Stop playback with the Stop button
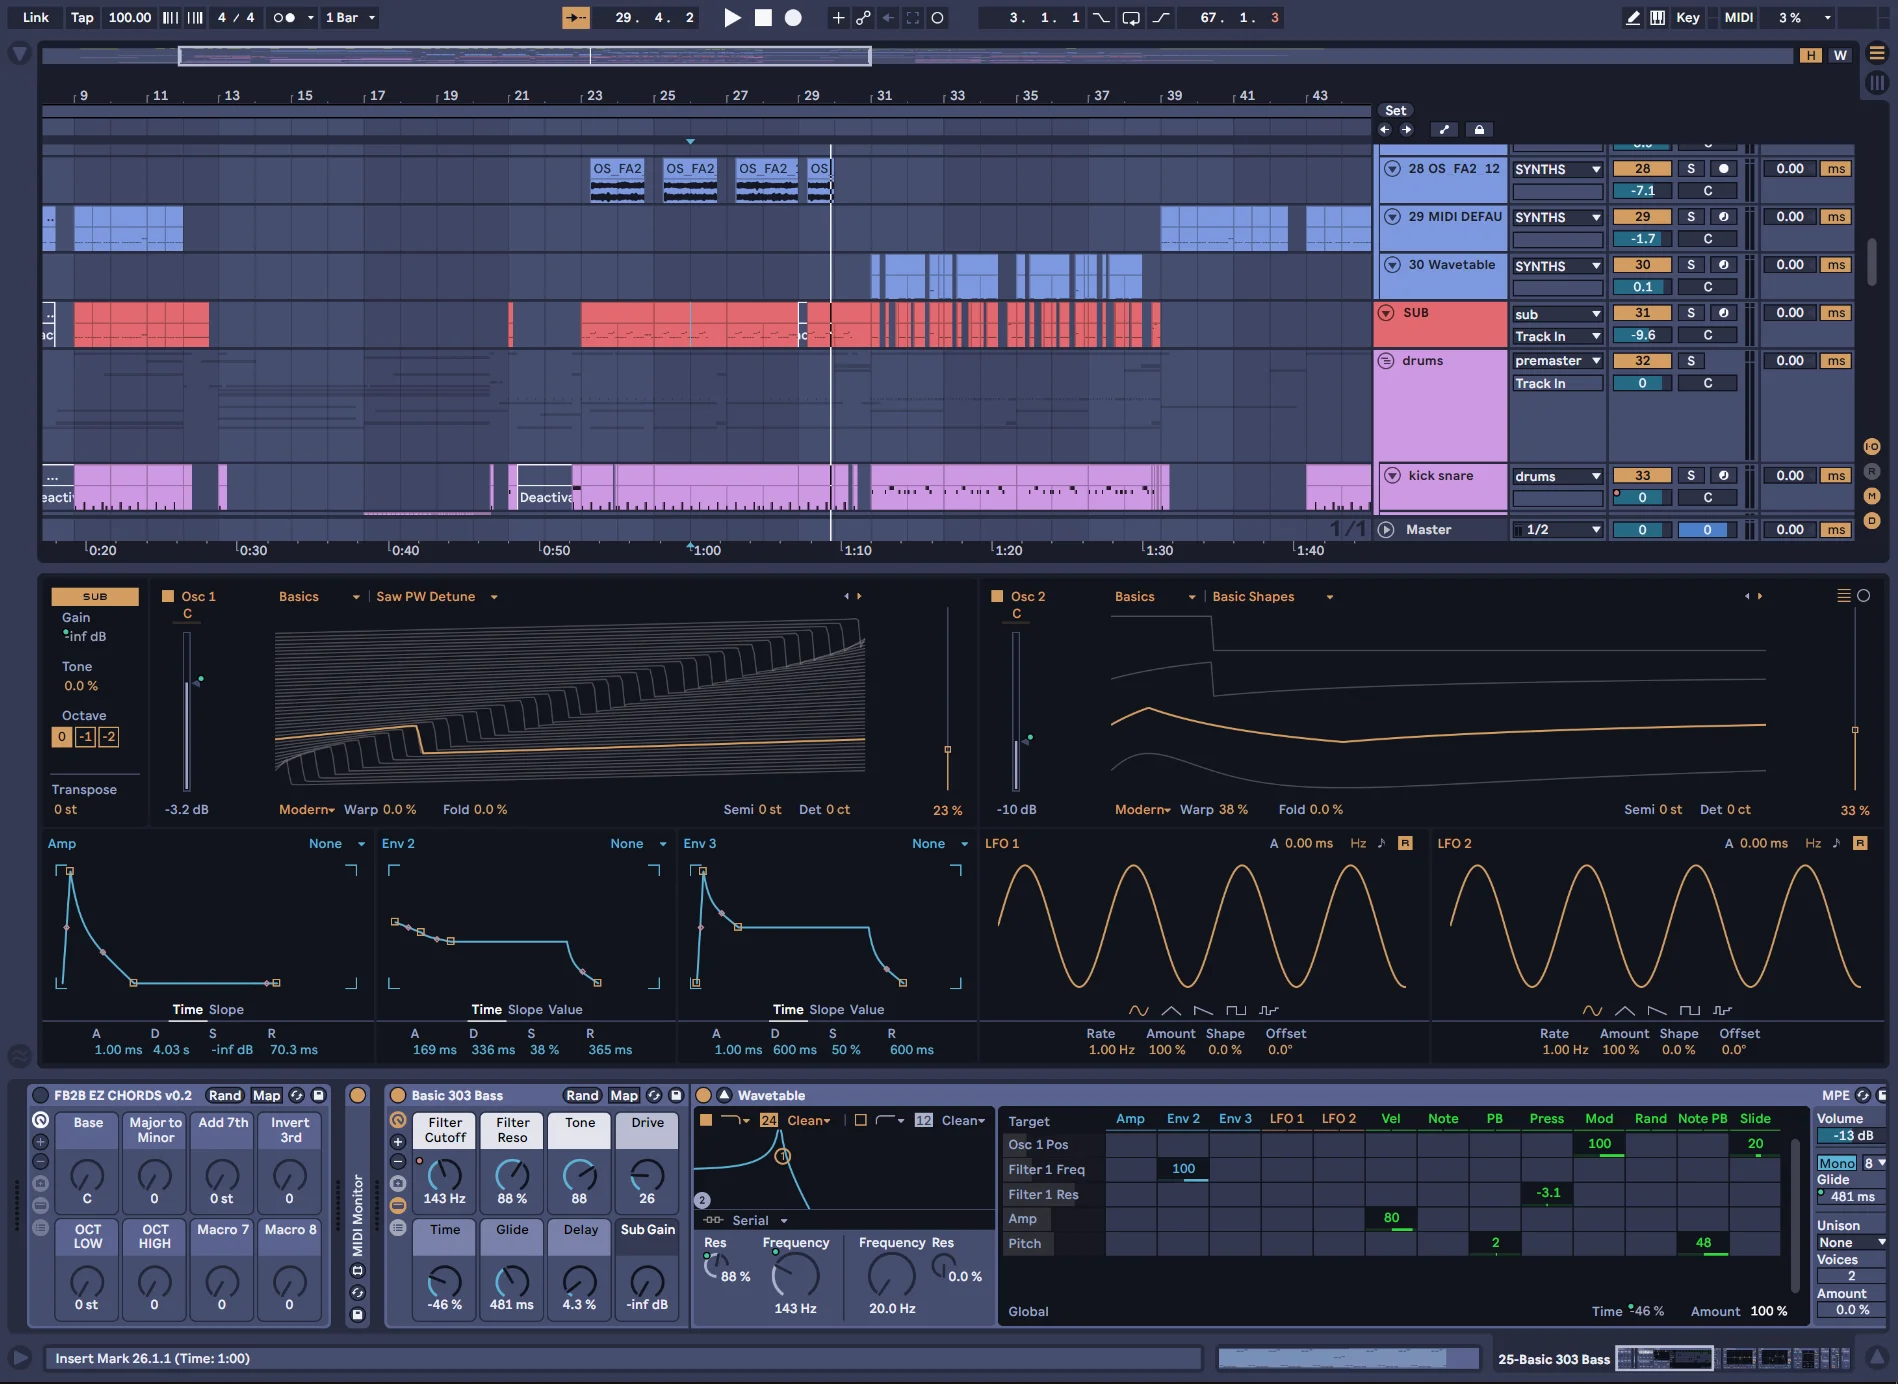Viewport: 1898px width, 1384px height. (x=763, y=17)
